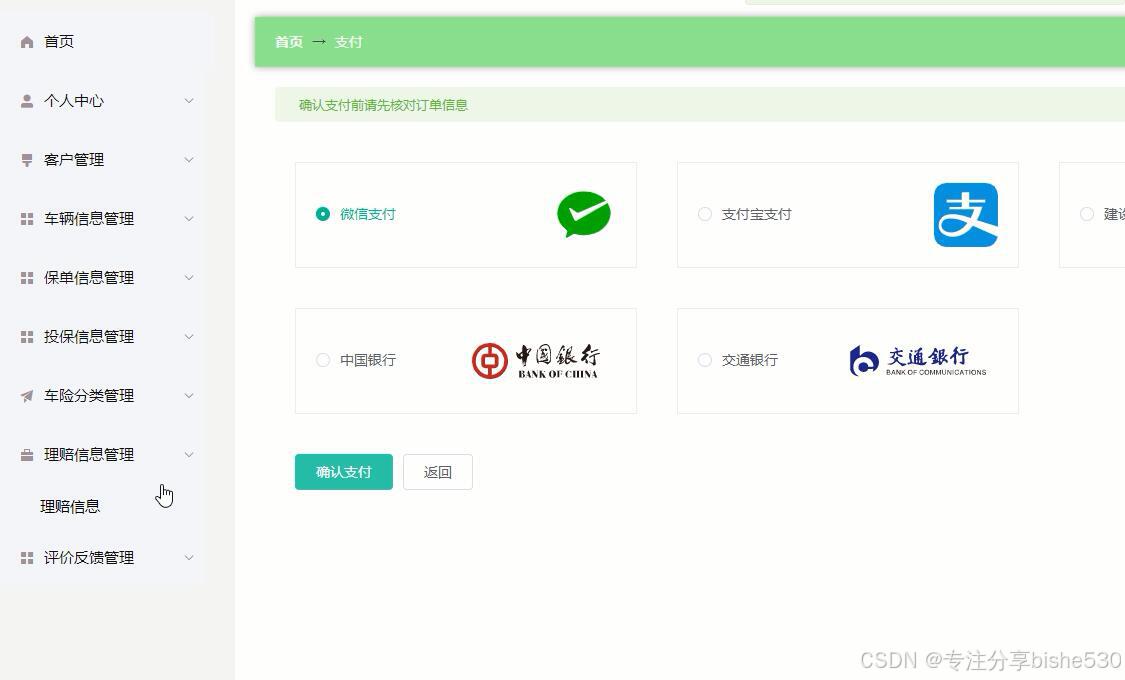1125x680 pixels.
Task: Click the 中国银行 label text
Action: click(x=368, y=360)
